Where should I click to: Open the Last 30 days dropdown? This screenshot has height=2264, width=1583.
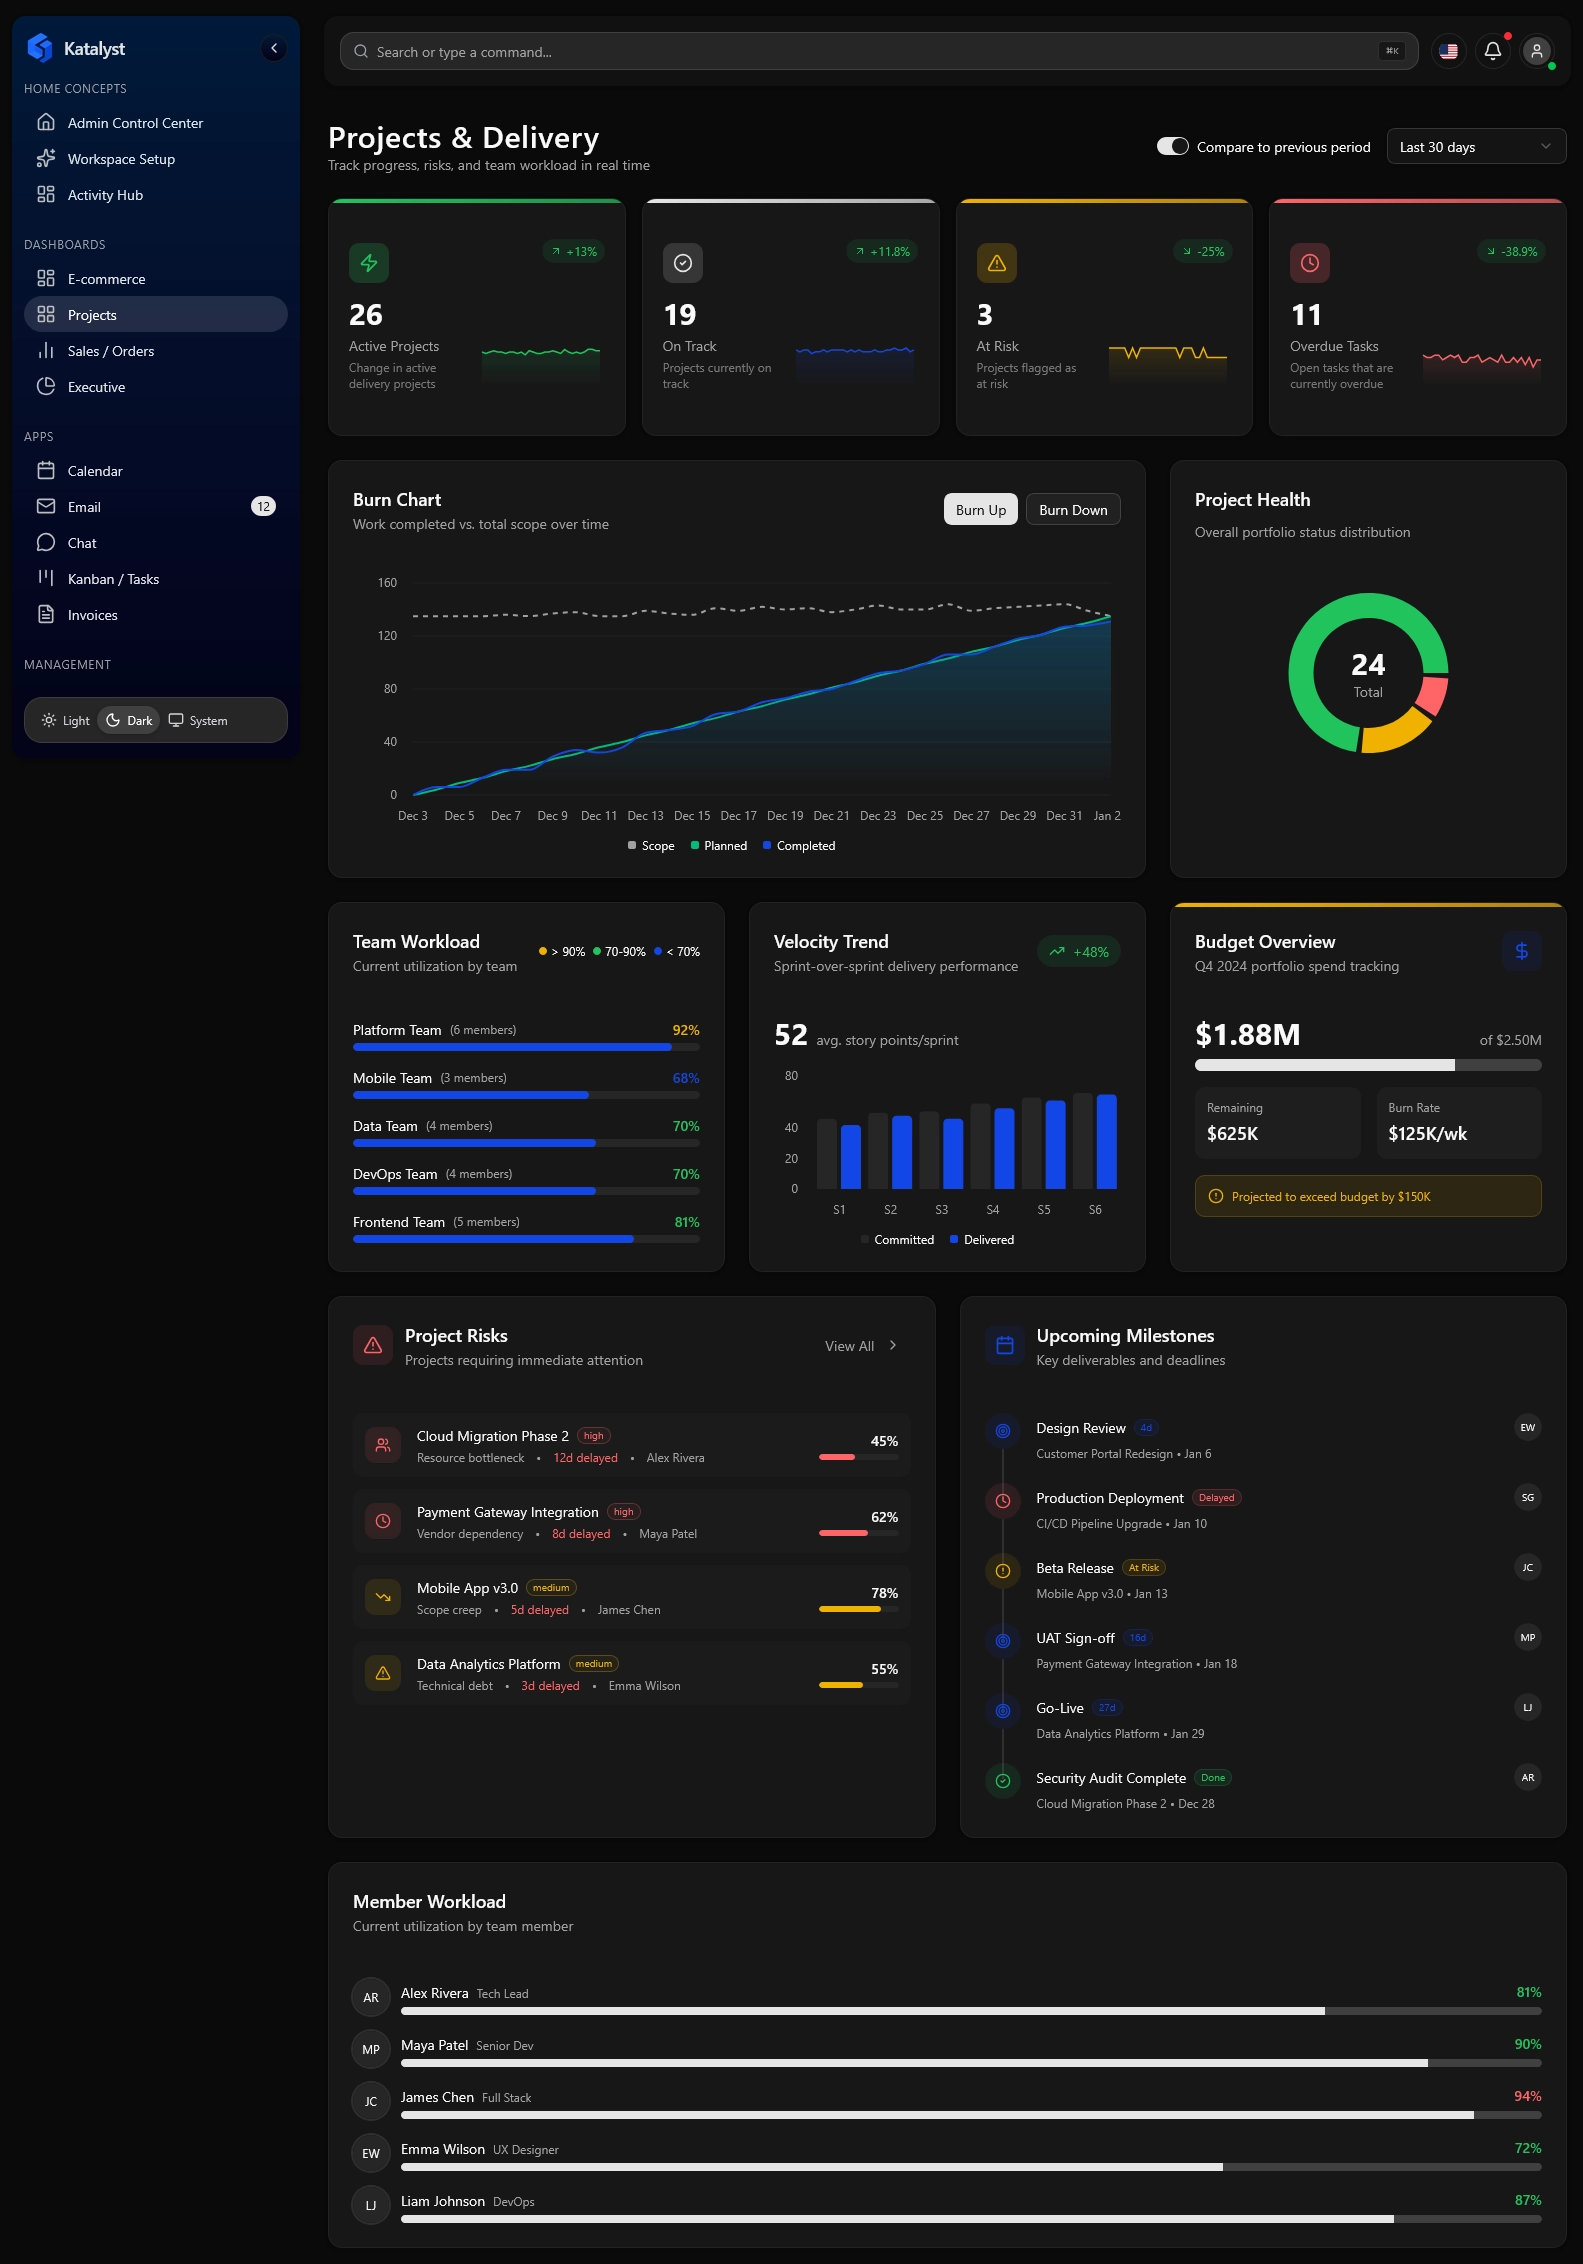(x=1475, y=147)
